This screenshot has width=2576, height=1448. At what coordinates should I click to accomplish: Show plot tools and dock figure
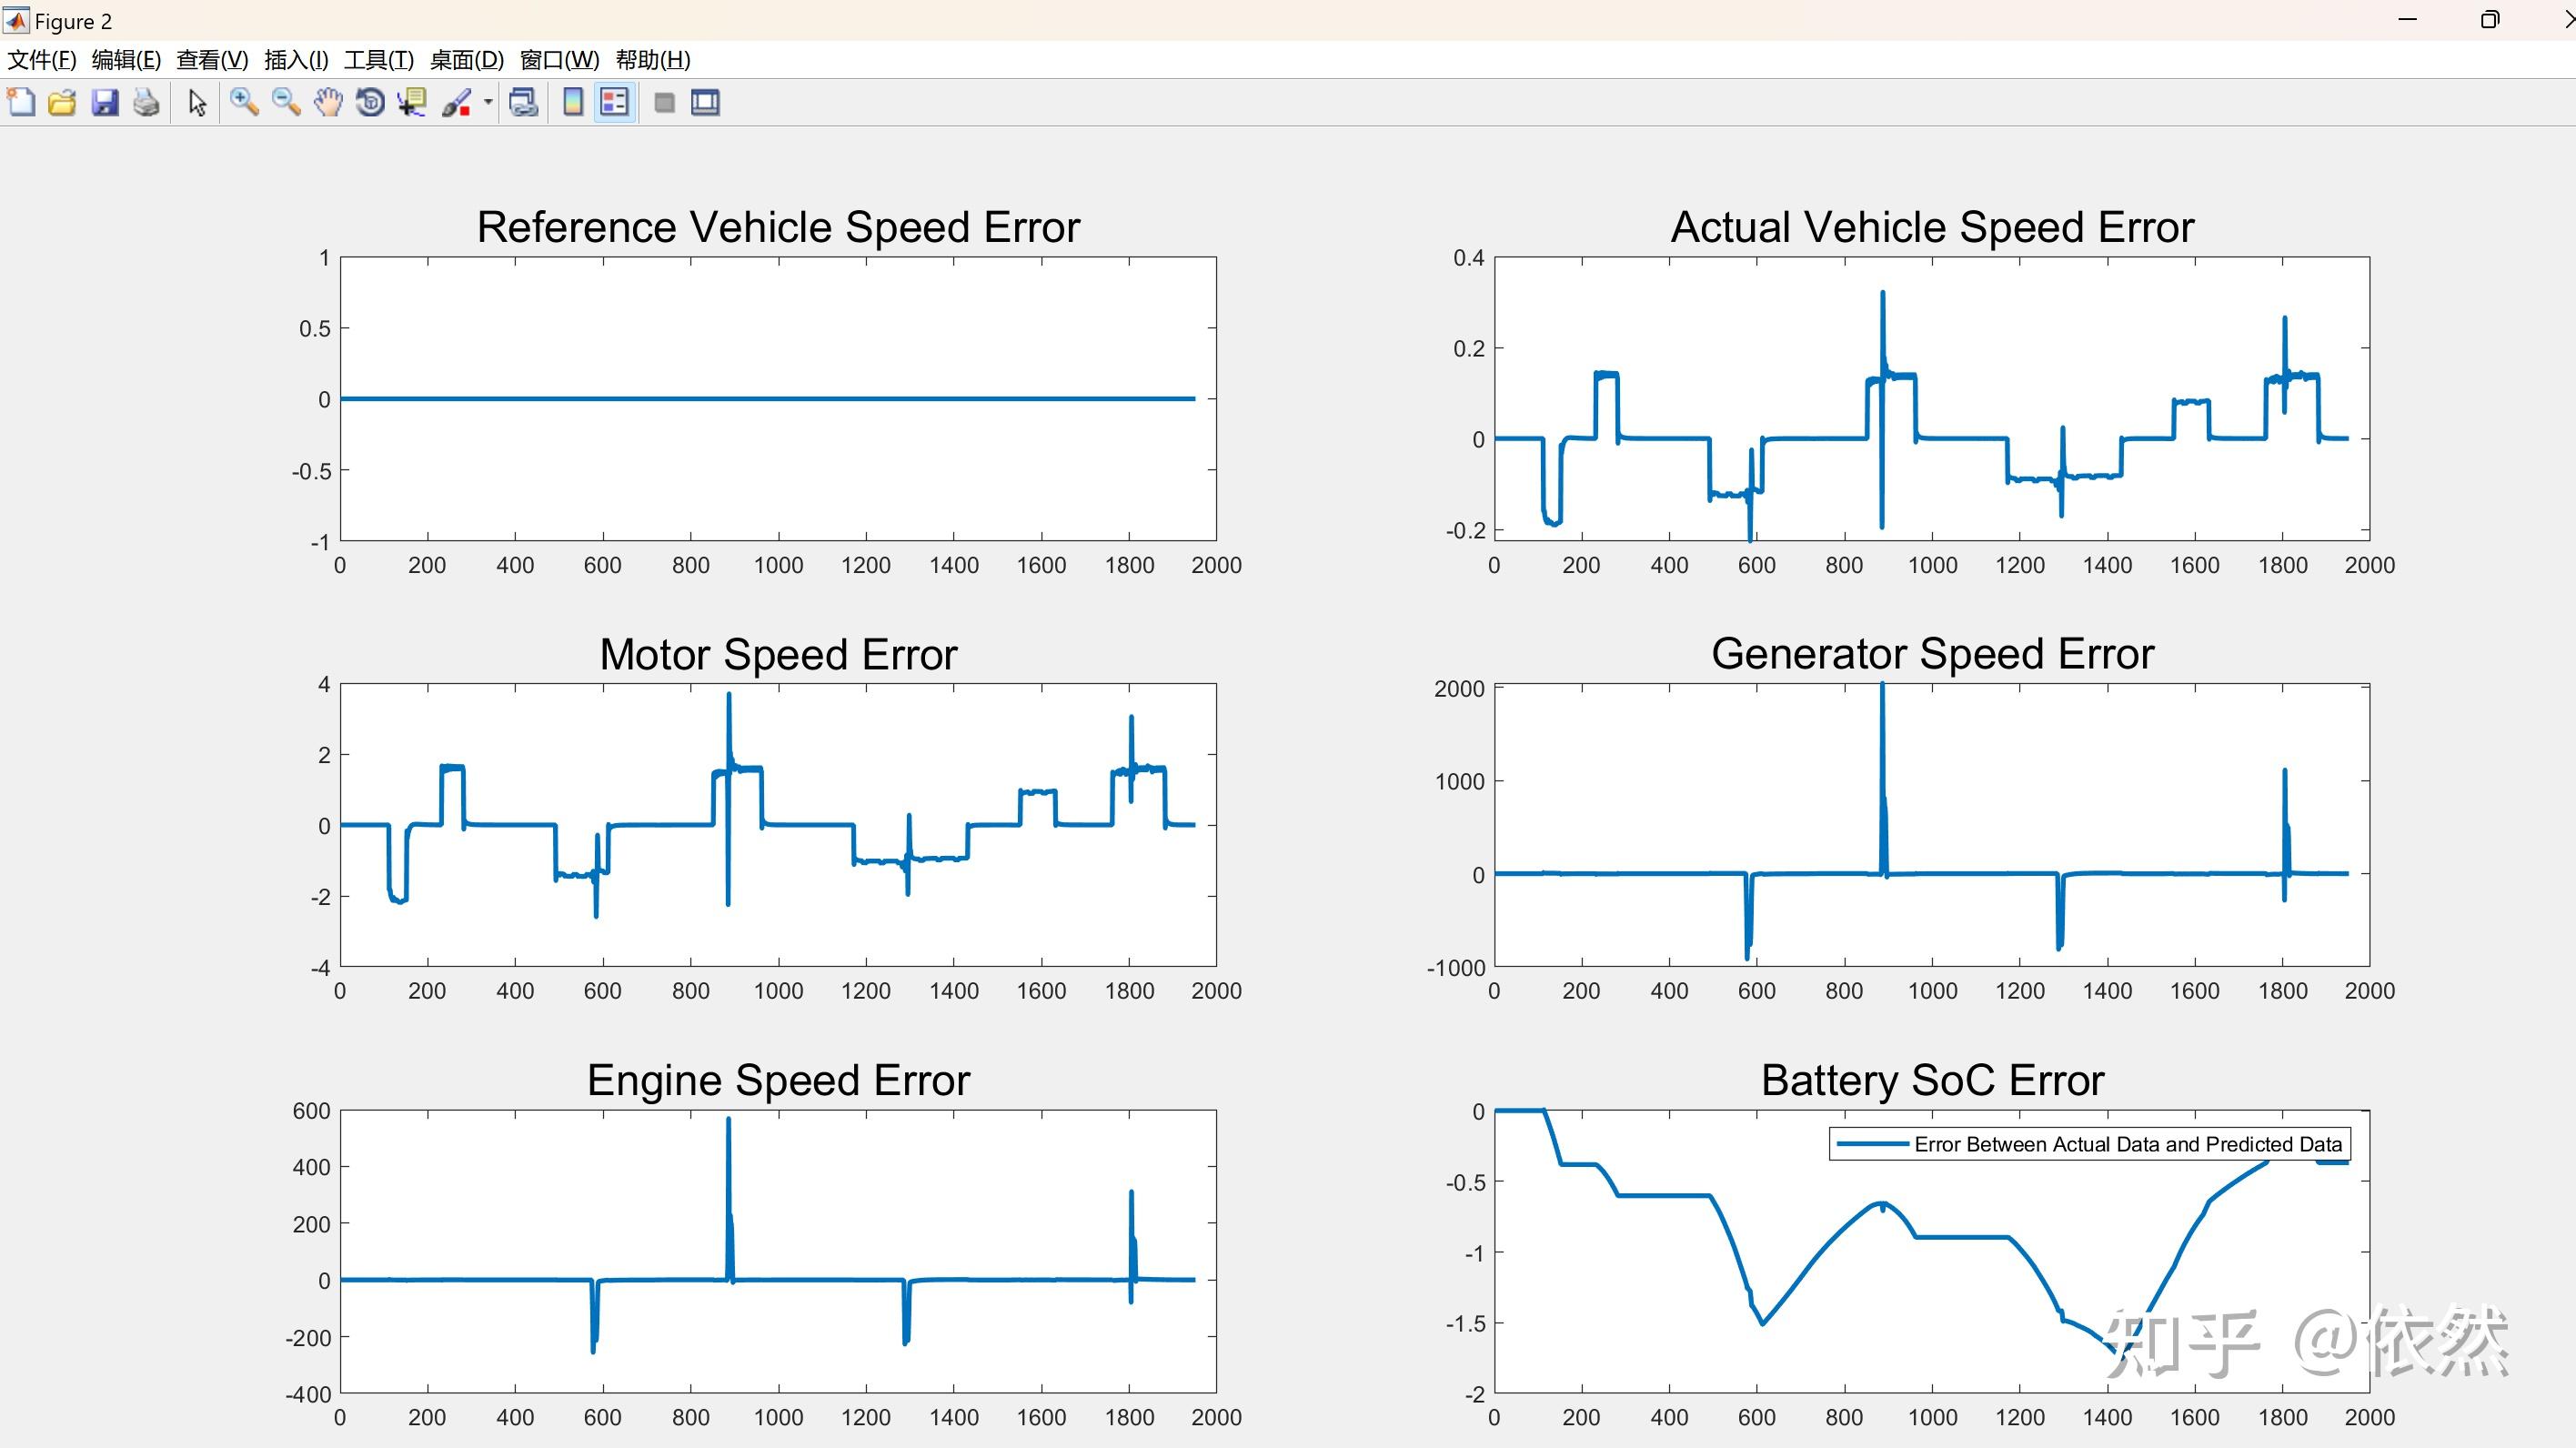705,102
